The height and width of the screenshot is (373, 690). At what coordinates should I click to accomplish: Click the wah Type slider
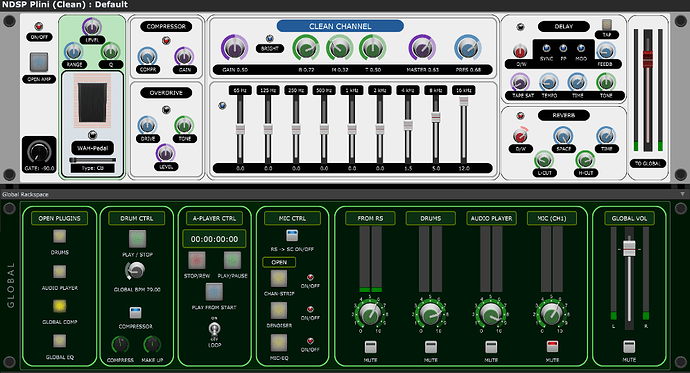92,160
